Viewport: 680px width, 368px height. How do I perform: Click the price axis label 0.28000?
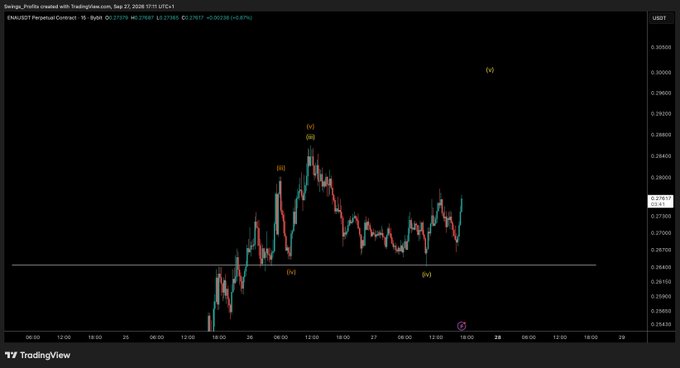[x=661, y=177]
